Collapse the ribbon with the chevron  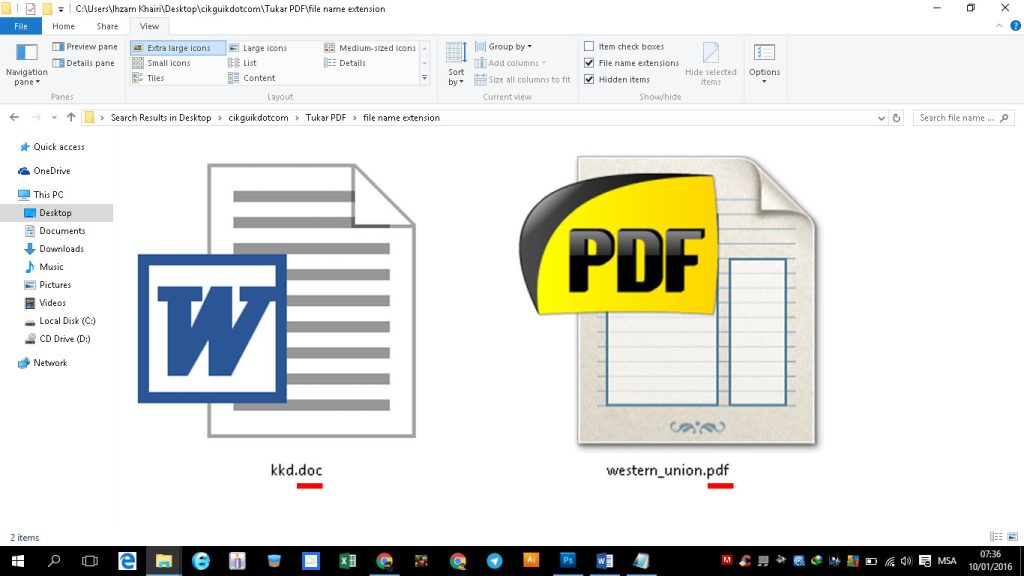pos(999,26)
